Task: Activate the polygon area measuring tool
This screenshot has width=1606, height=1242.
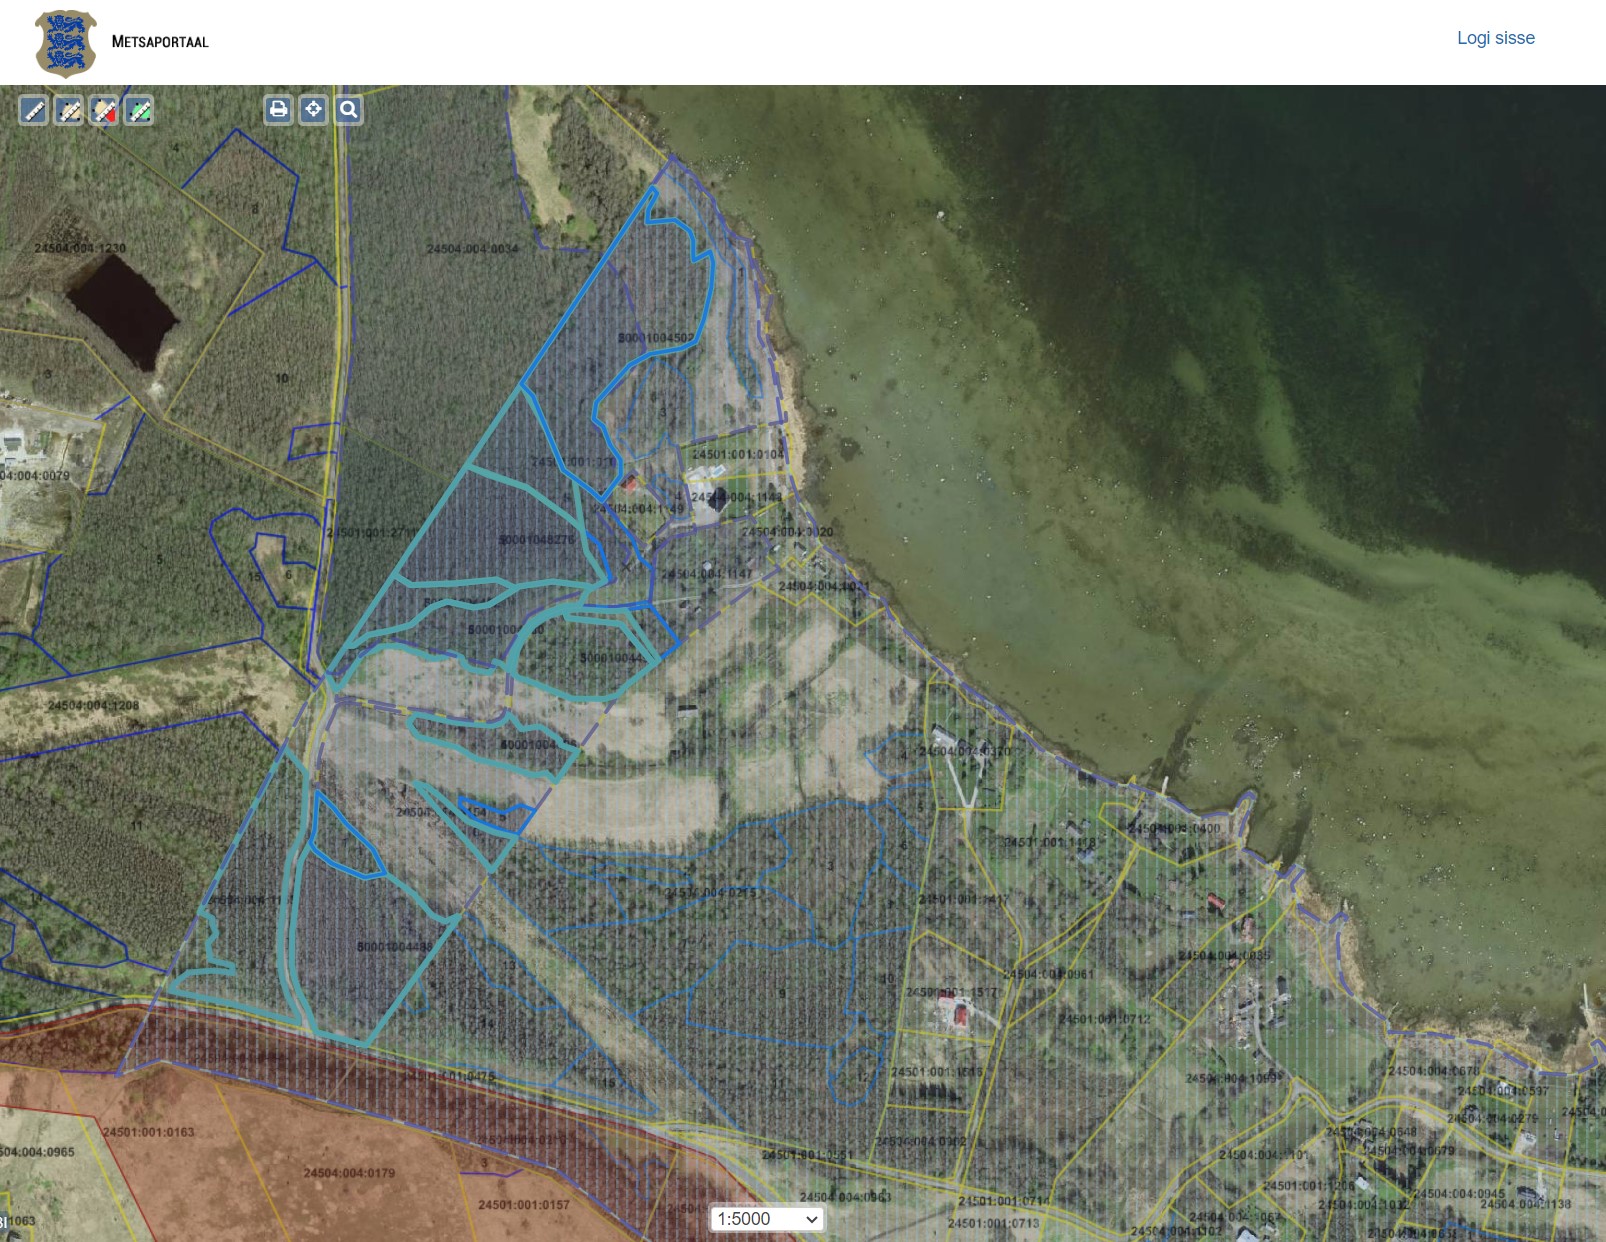Action: [69, 110]
